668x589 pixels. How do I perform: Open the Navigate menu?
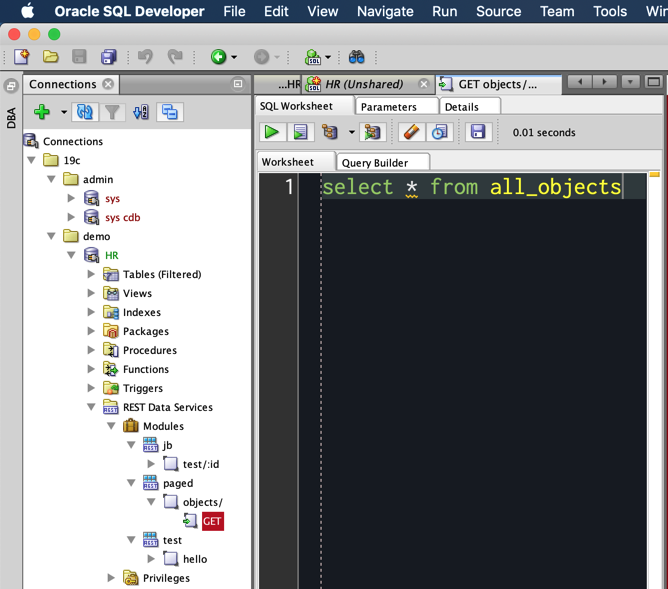click(x=385, y=11)
